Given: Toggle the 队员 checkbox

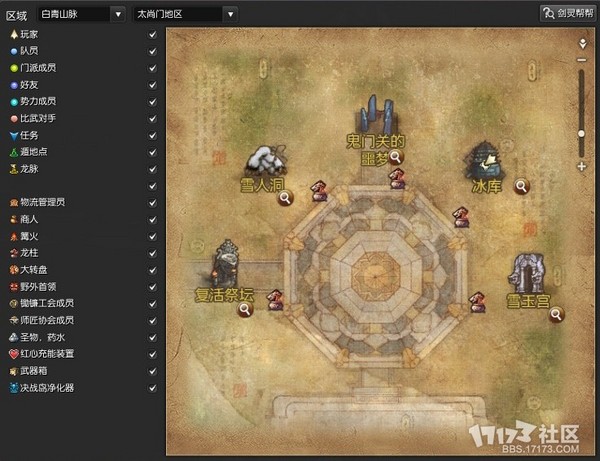Looking at the screenshot, I should click(152, 51).
